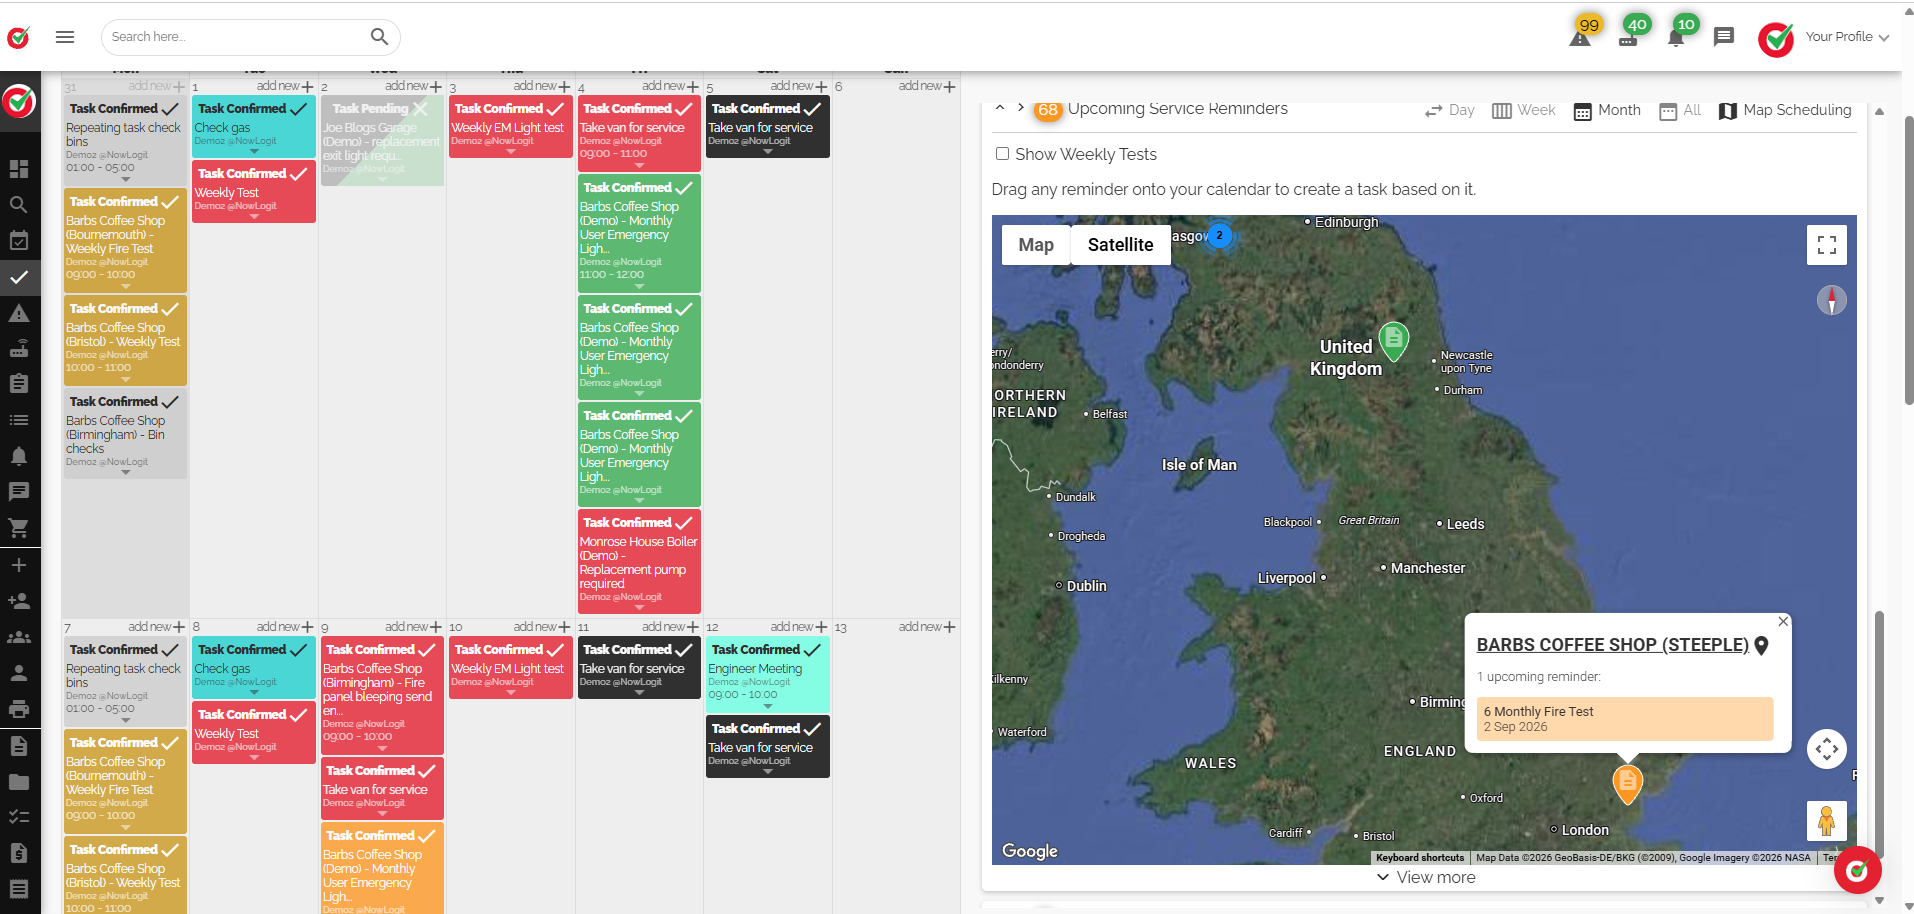Open alerts warning icon with 99 badge
This screenshot has width=1914, height=914.
(1580, 39)
